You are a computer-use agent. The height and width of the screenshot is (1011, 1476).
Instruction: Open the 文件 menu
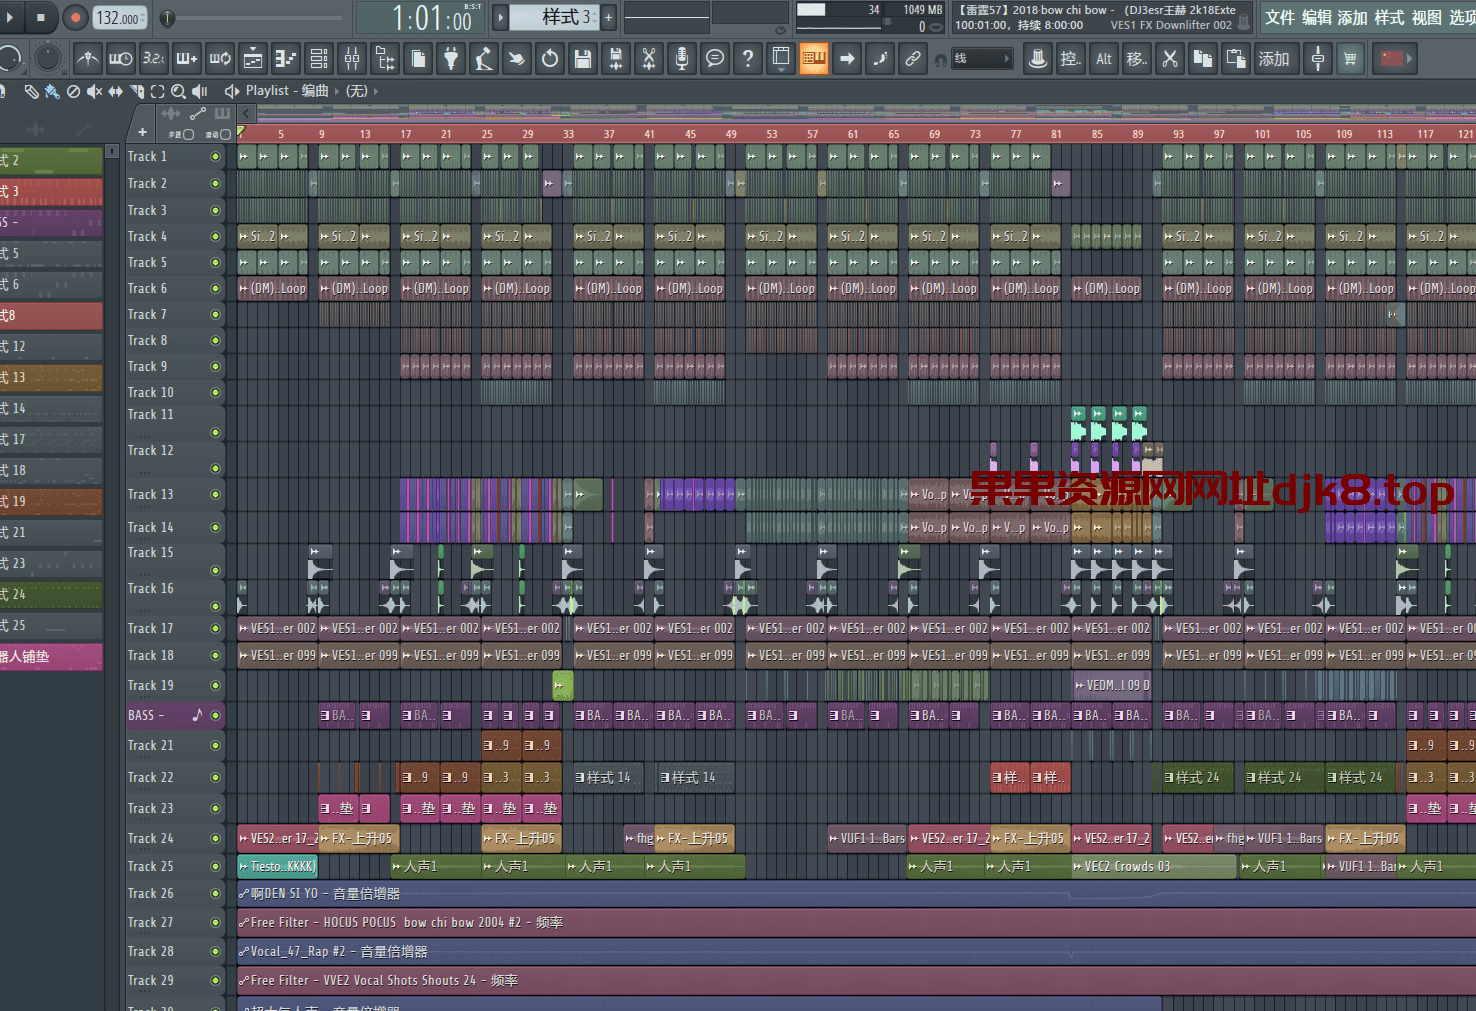click(1279, 18)
